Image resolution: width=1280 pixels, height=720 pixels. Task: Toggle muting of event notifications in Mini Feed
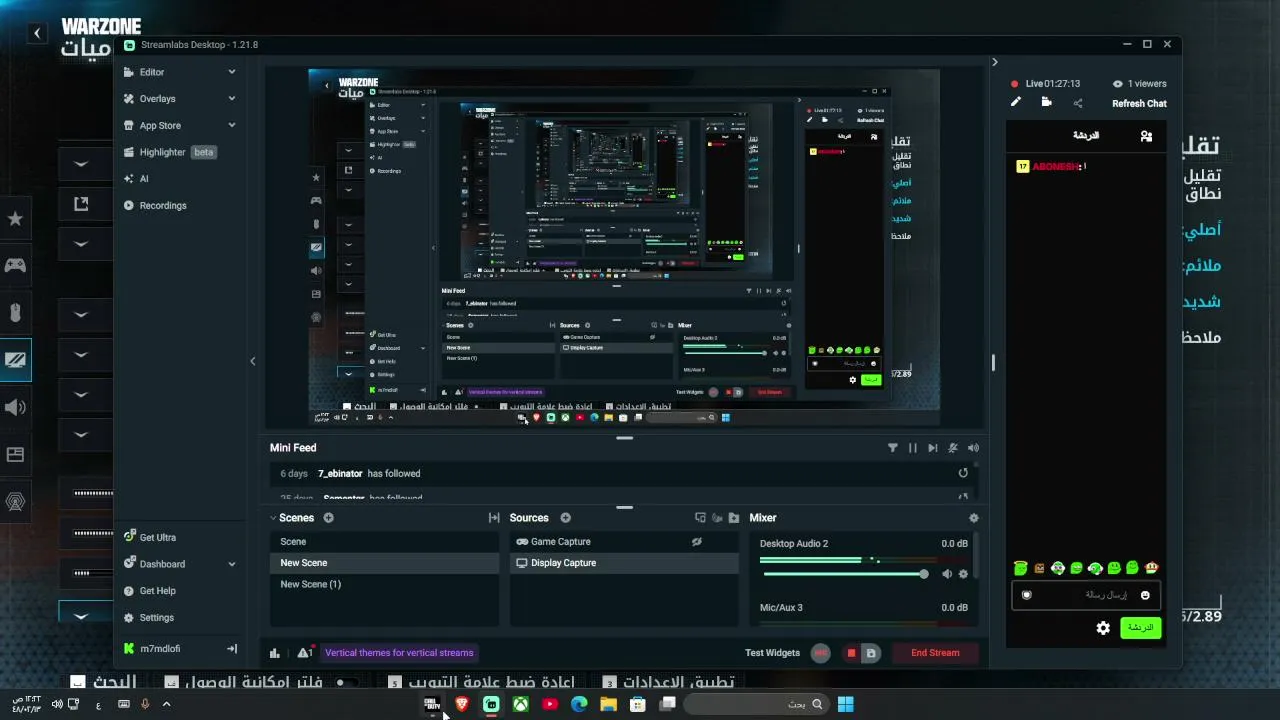click(x=953, y=448)
